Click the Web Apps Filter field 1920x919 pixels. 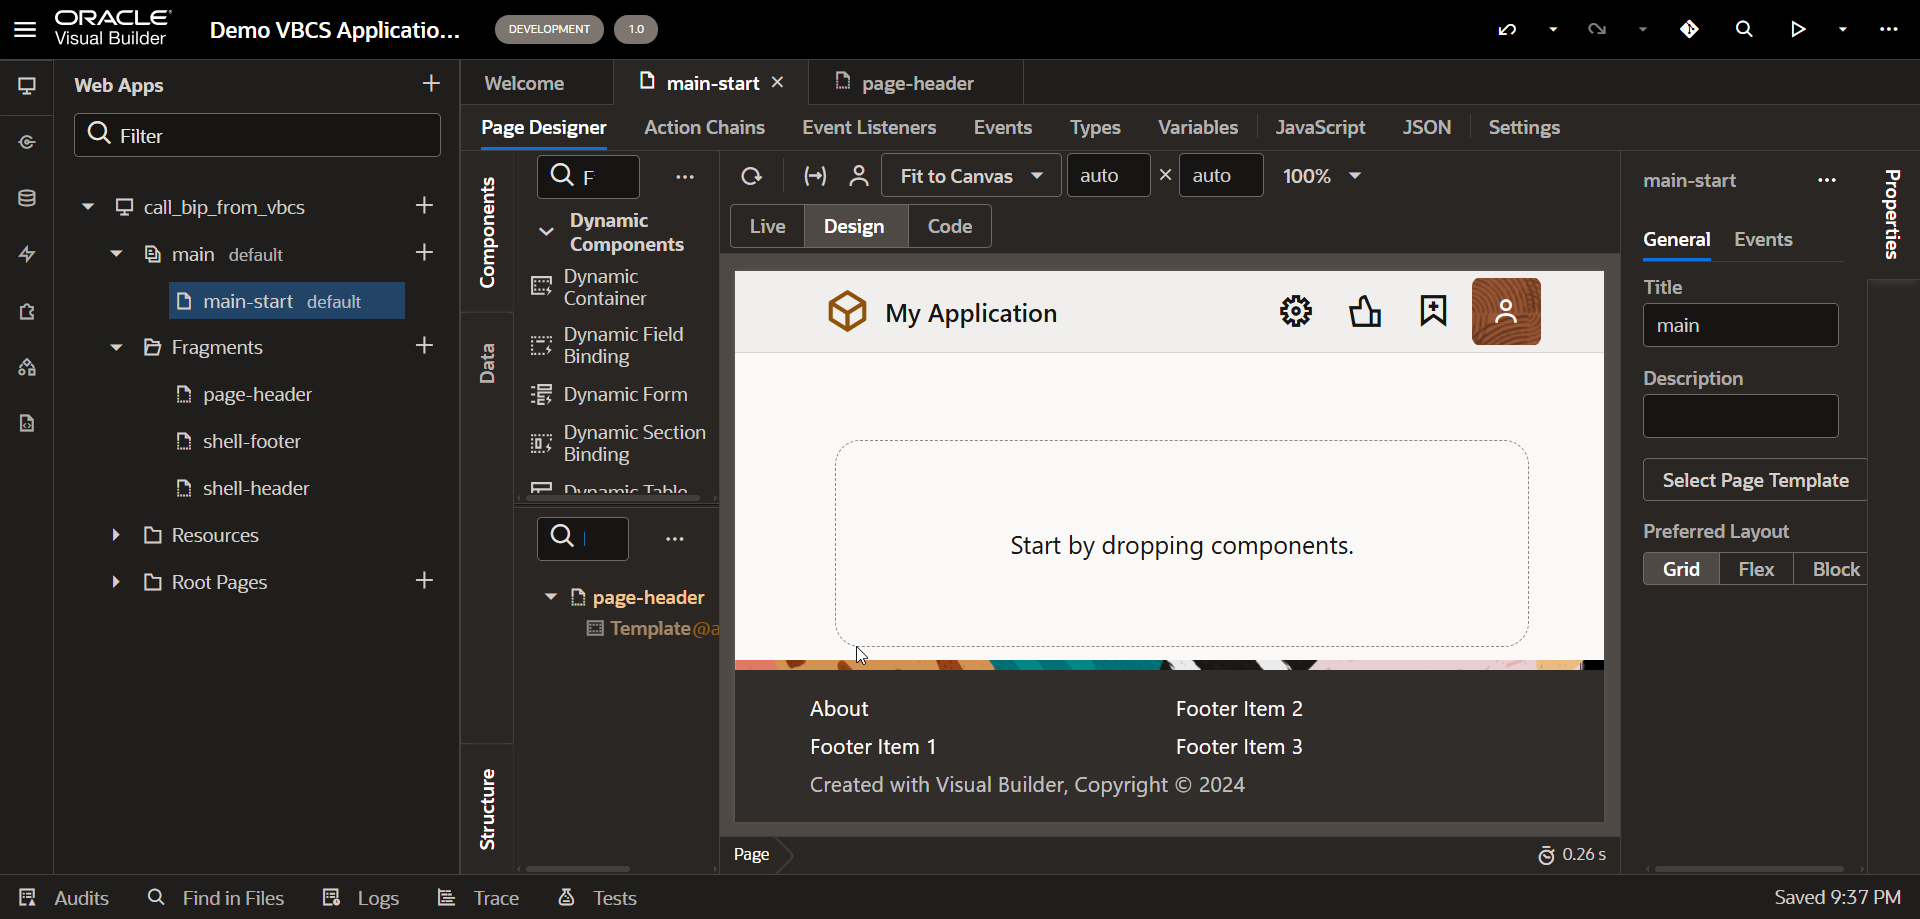tap(257, 135)
